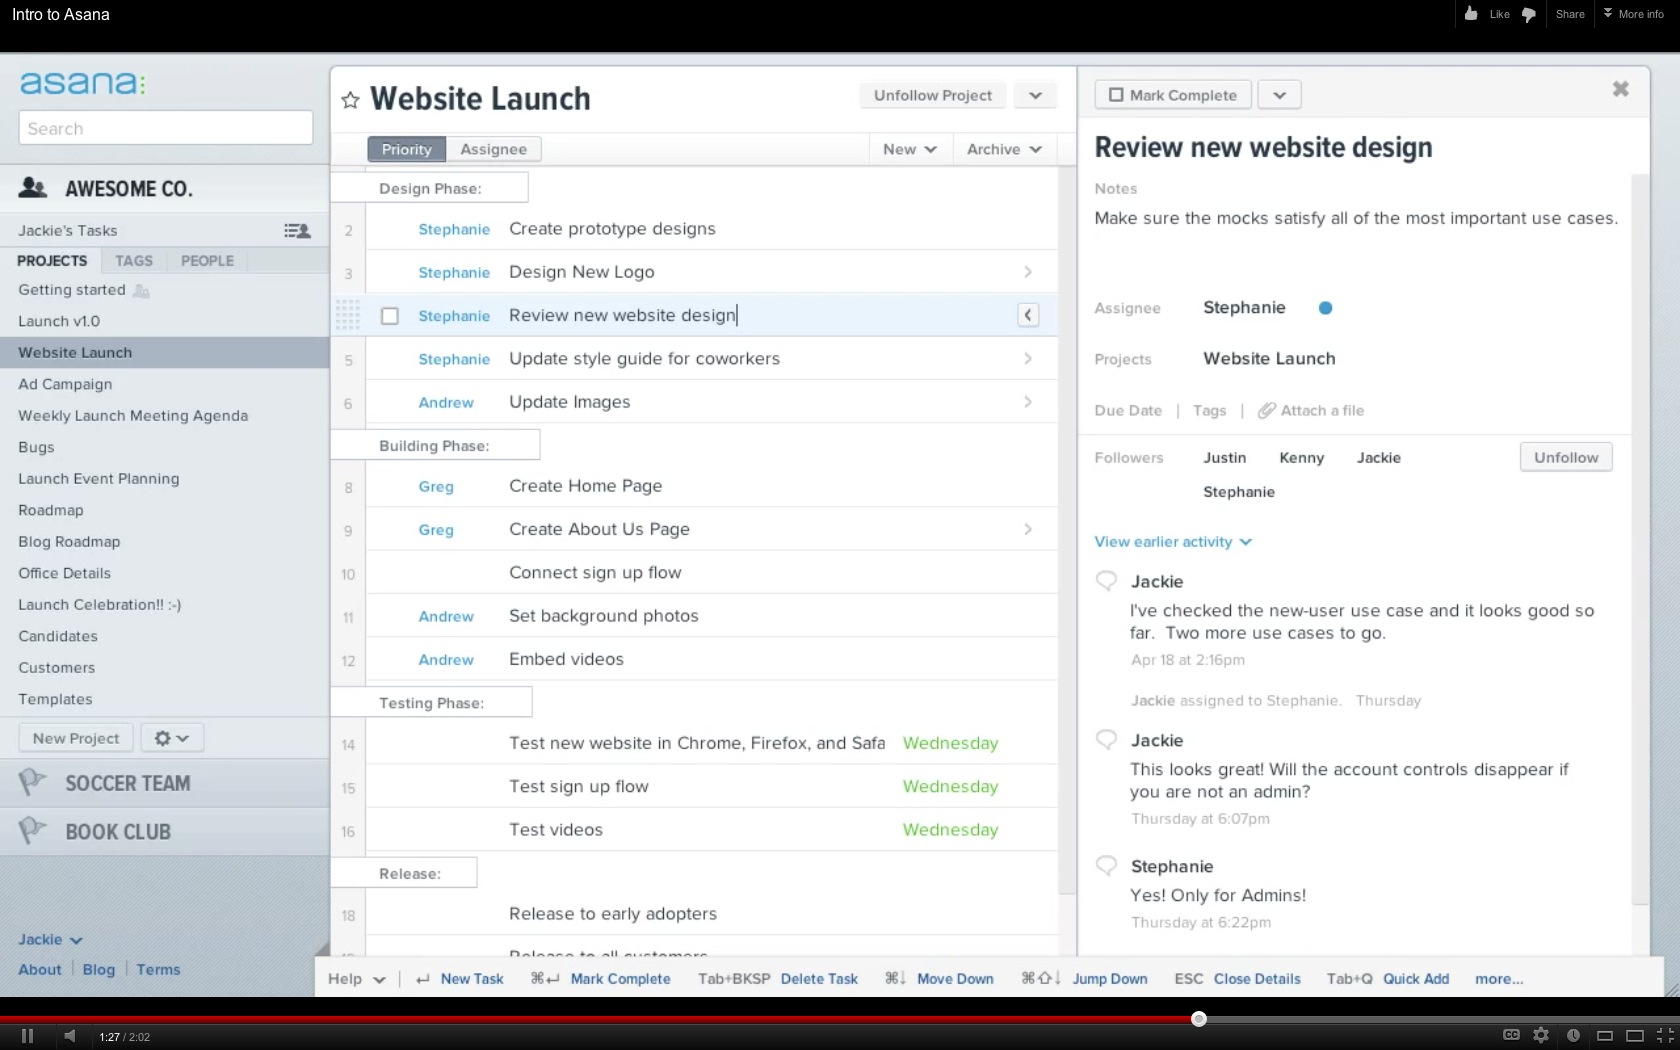Click New Project button
Screen dimensions: 1680x1050
(x=76, y=738)
